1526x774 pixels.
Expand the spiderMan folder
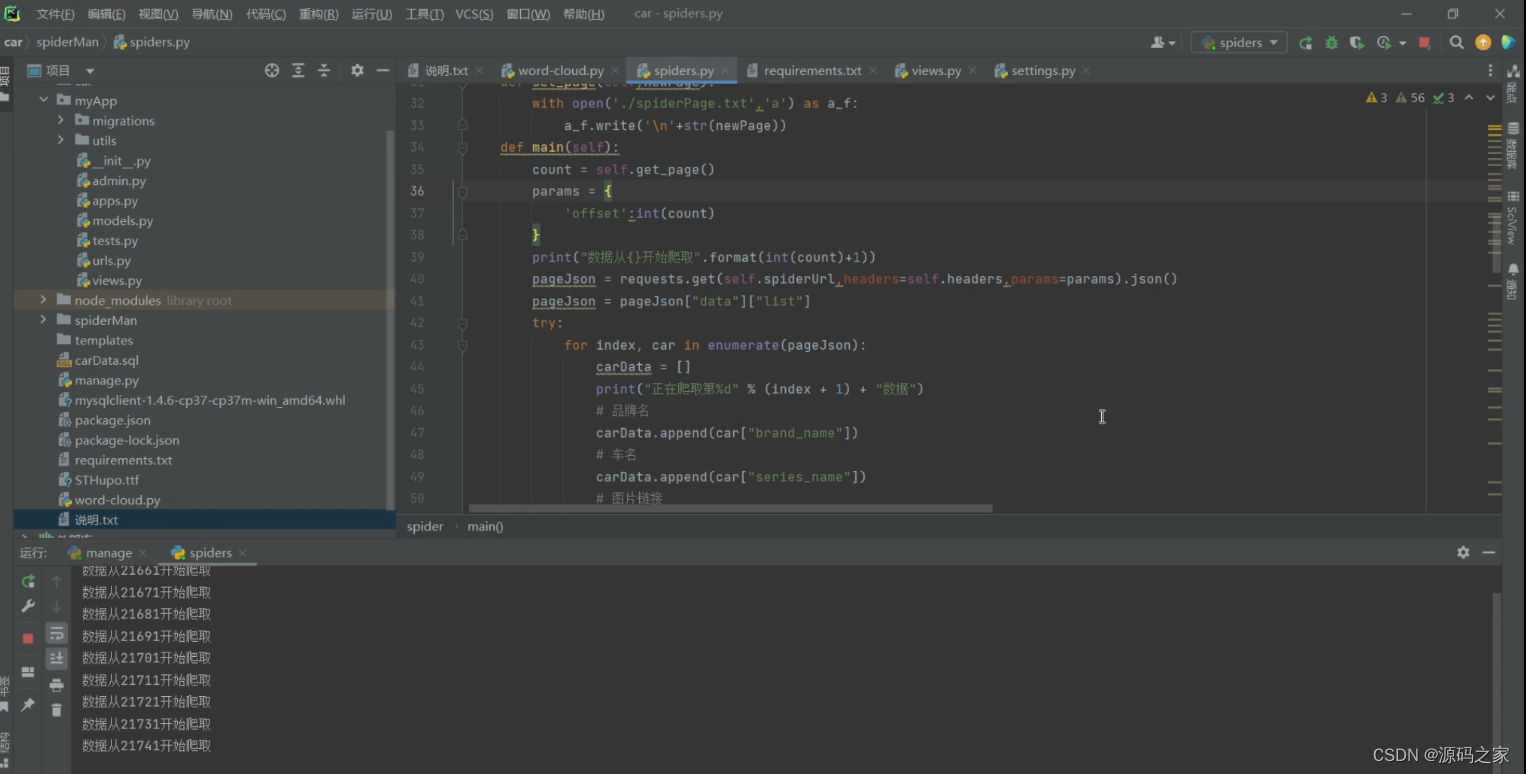pyautogui.click(x=43, y=320)
